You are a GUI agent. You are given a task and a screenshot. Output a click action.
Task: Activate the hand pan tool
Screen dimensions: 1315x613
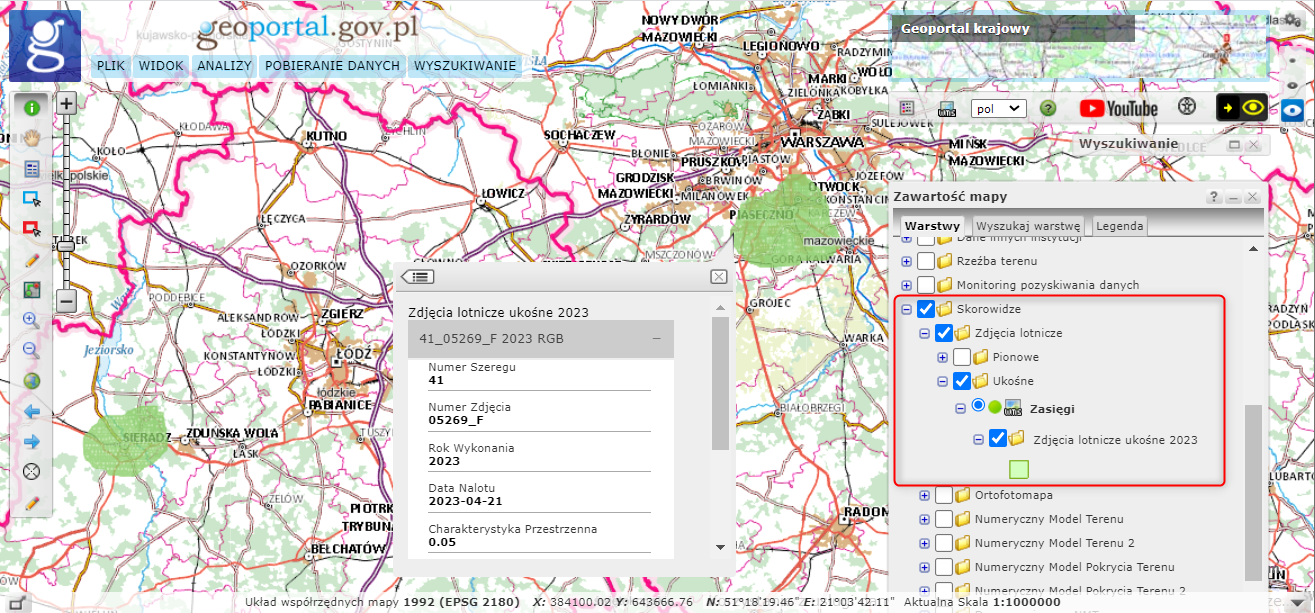[x=31, y=138]
